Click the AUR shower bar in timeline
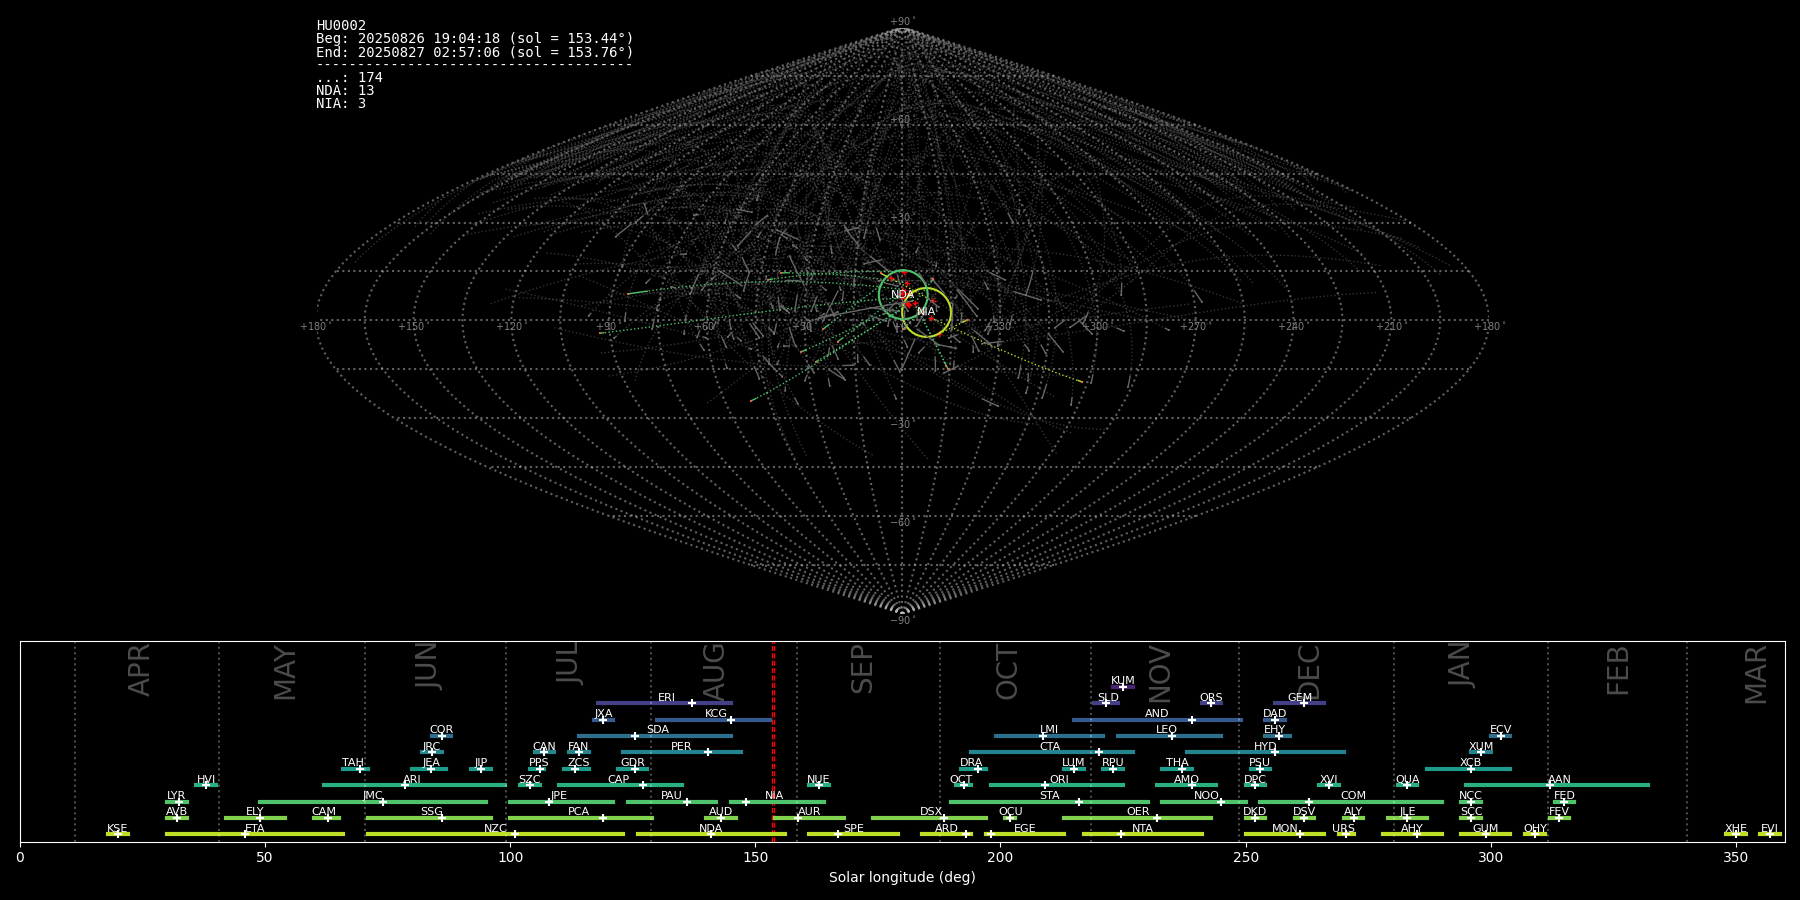The height and width of the screenshot is (900, 1800). pos(809,818)
